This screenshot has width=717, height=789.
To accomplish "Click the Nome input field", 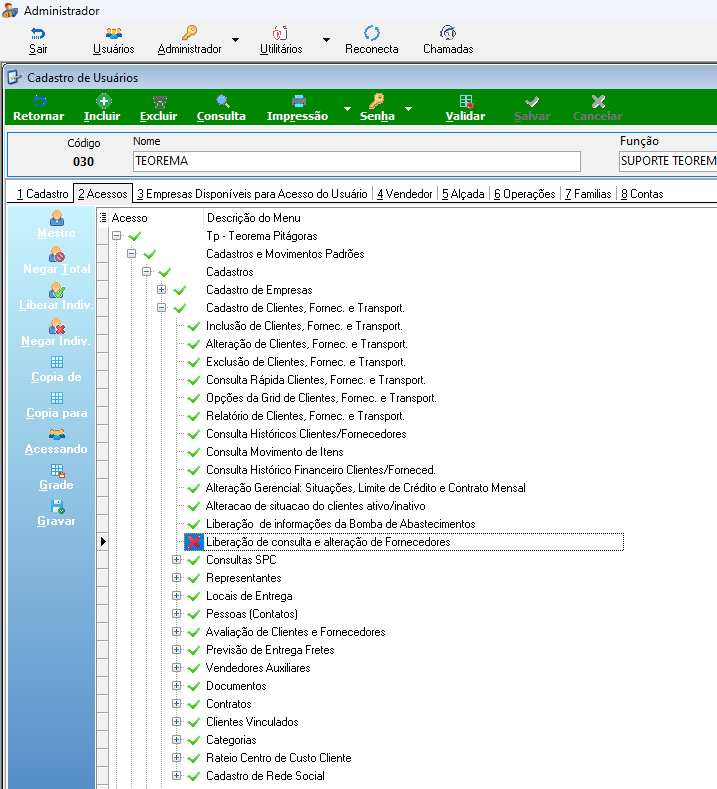I will click(x=357, y=161).
